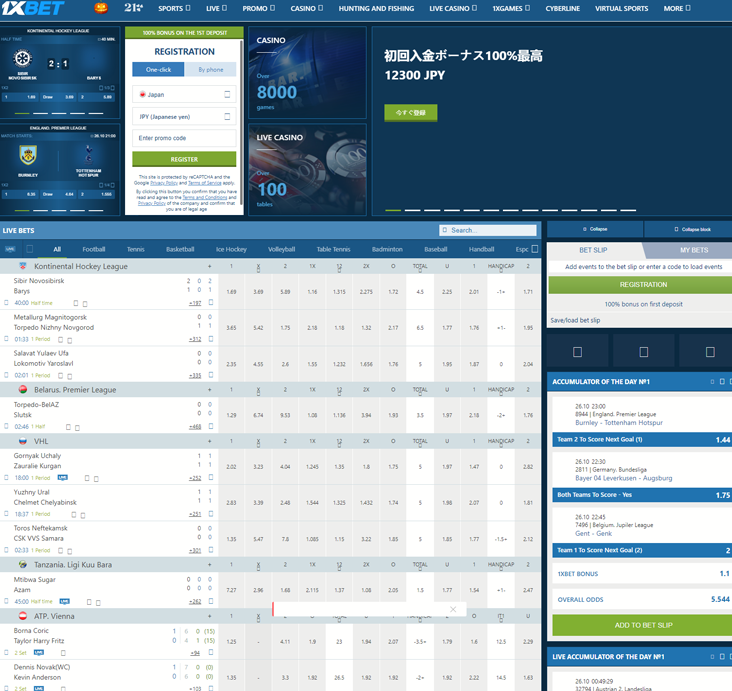Image resolution: width=732 pixels, height=691 pixels.
Task: Click the Tanzania Ligi Kuu Bara league icon
Action: coord(22,564)
